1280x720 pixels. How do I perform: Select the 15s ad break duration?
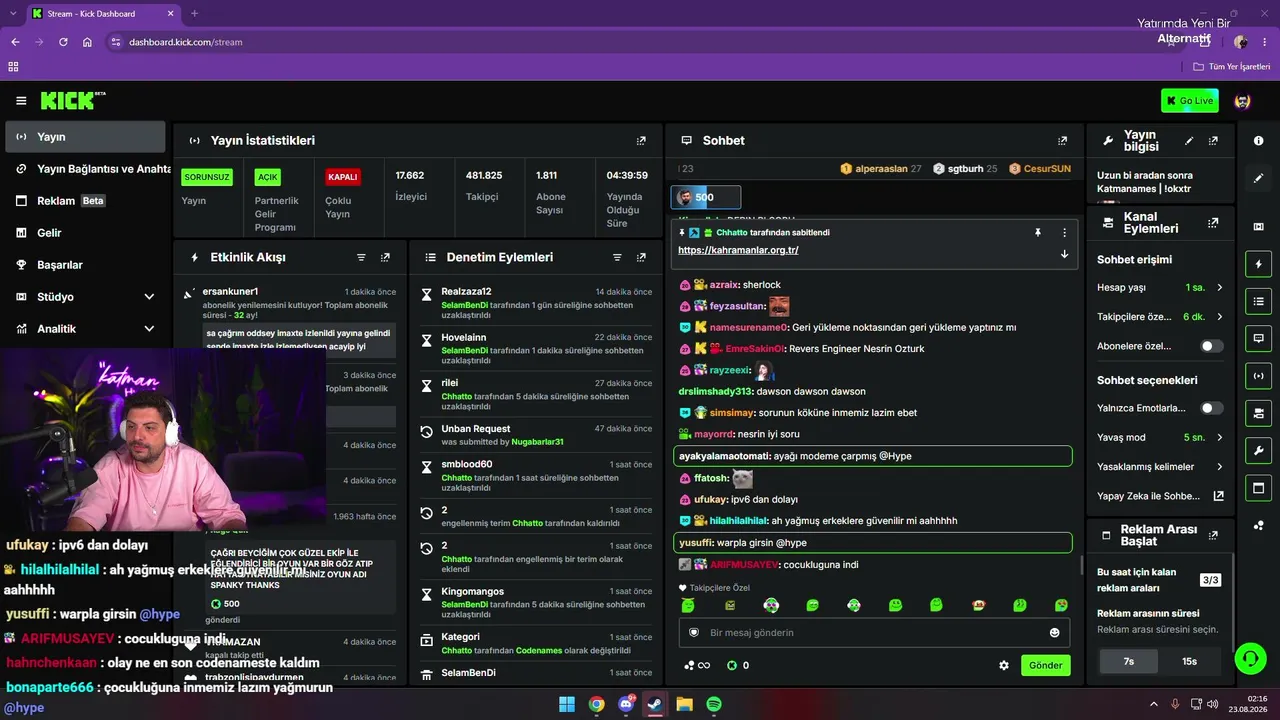[x=1189, y=661]
